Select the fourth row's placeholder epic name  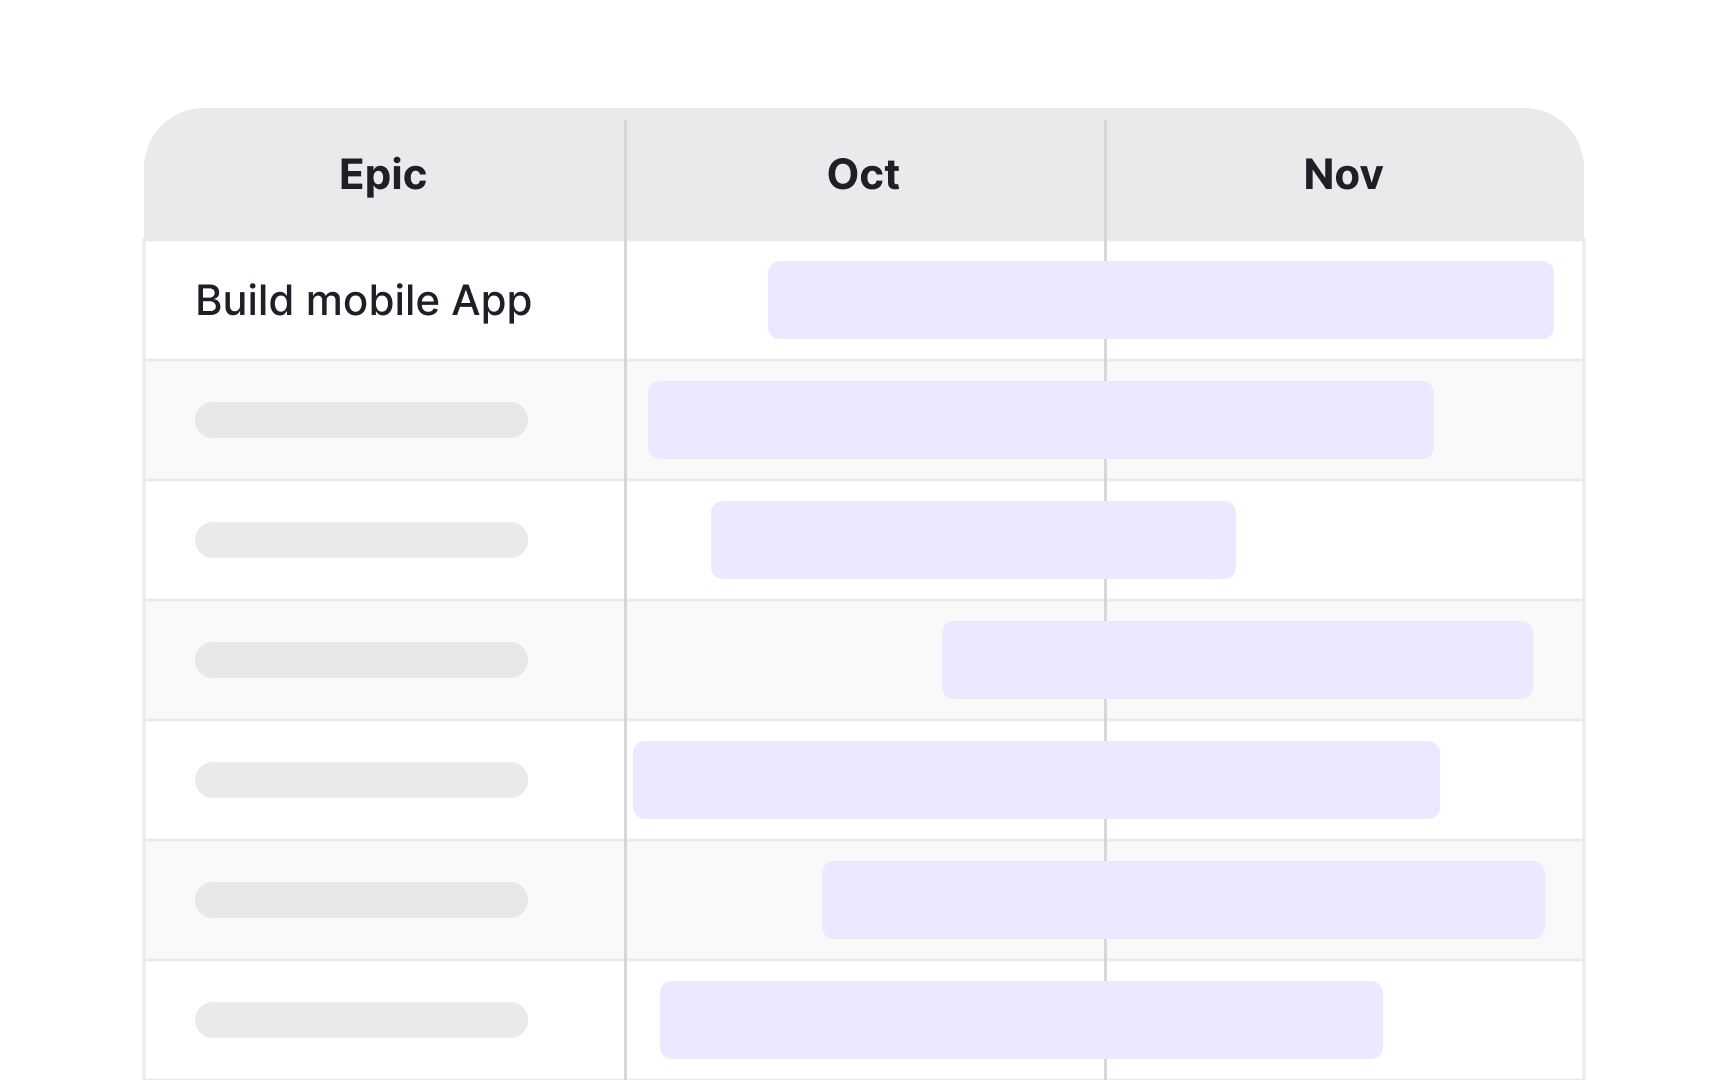361,660
